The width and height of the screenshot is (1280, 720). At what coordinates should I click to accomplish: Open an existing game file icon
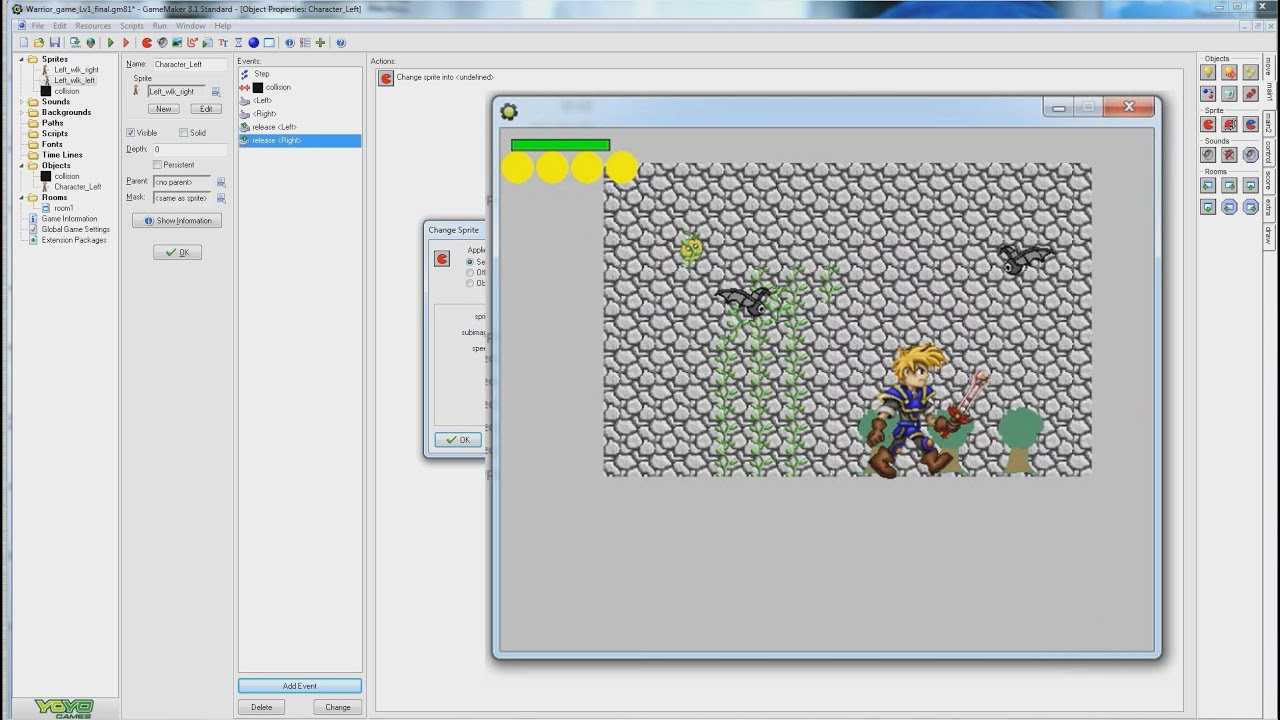pyautogui.click(x=39, y=43)
